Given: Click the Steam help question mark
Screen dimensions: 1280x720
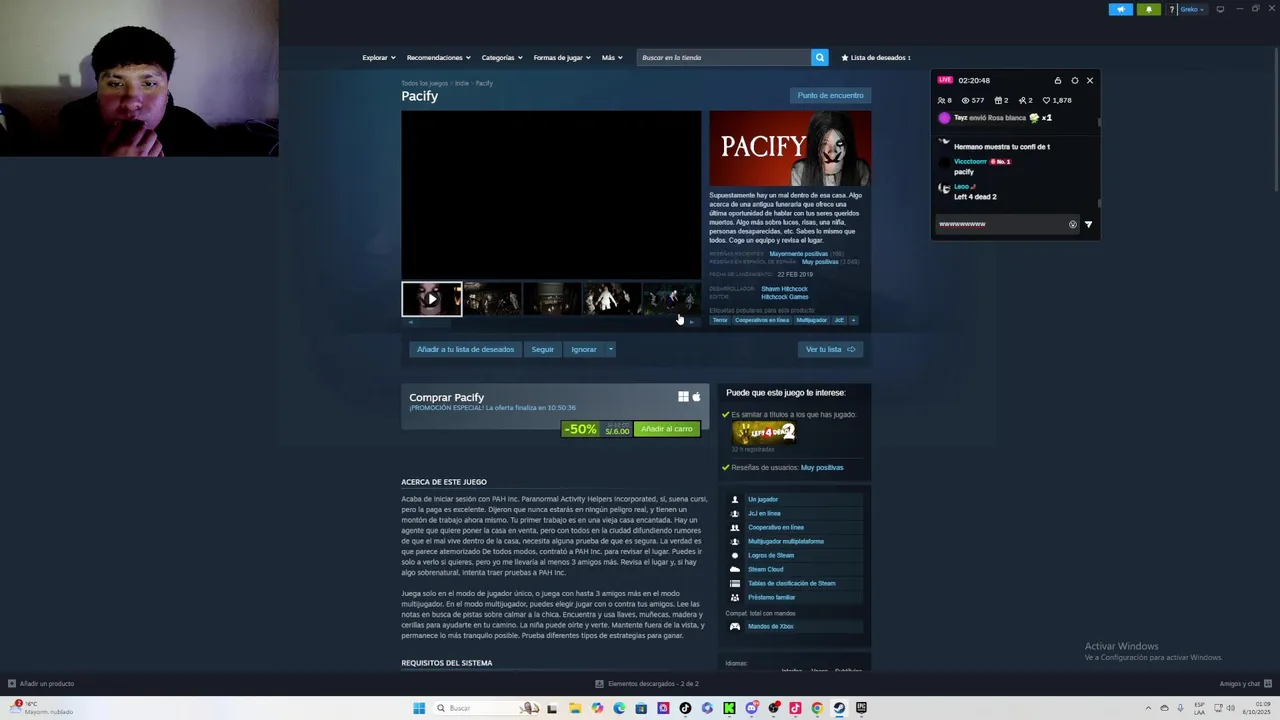Looking at the screenshot, I should point(1172,9).
